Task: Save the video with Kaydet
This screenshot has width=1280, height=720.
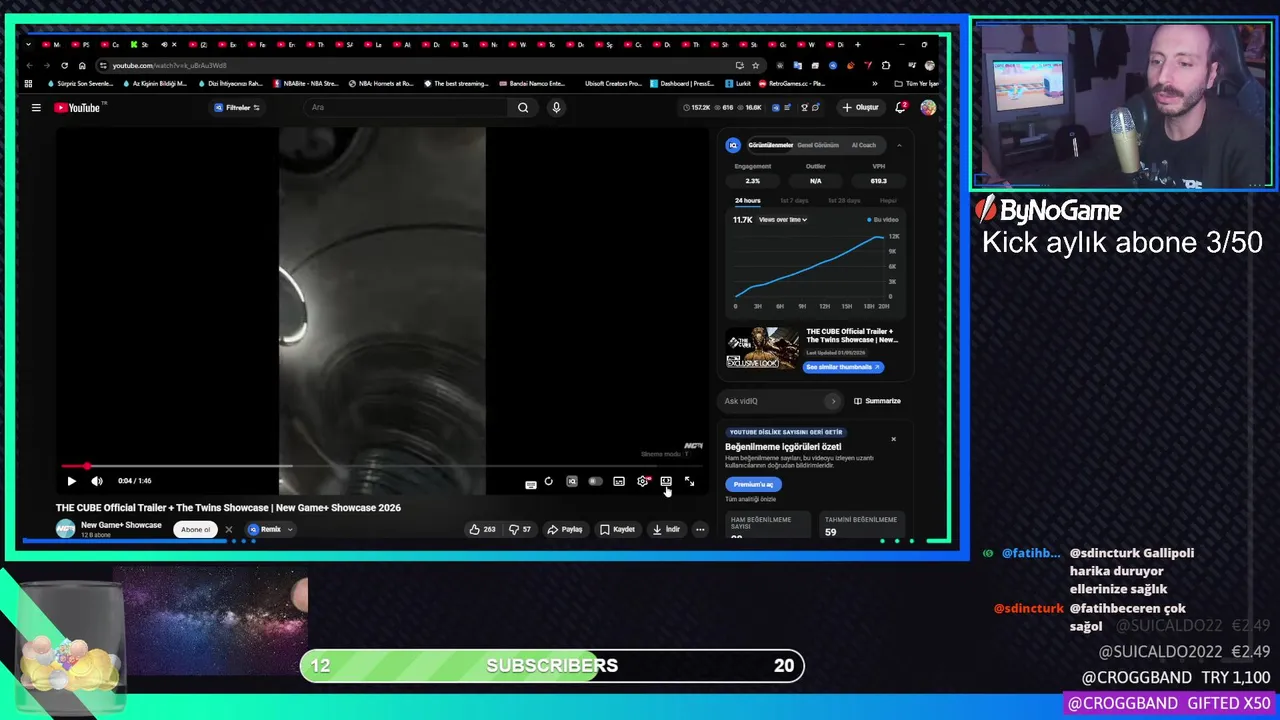Action: tap(618, 529)
